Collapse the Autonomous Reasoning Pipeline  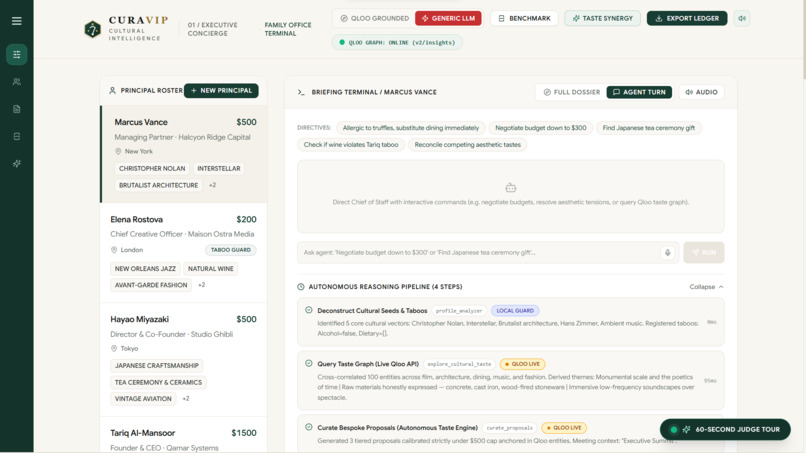pyautogui.click(x=706, y=287)
